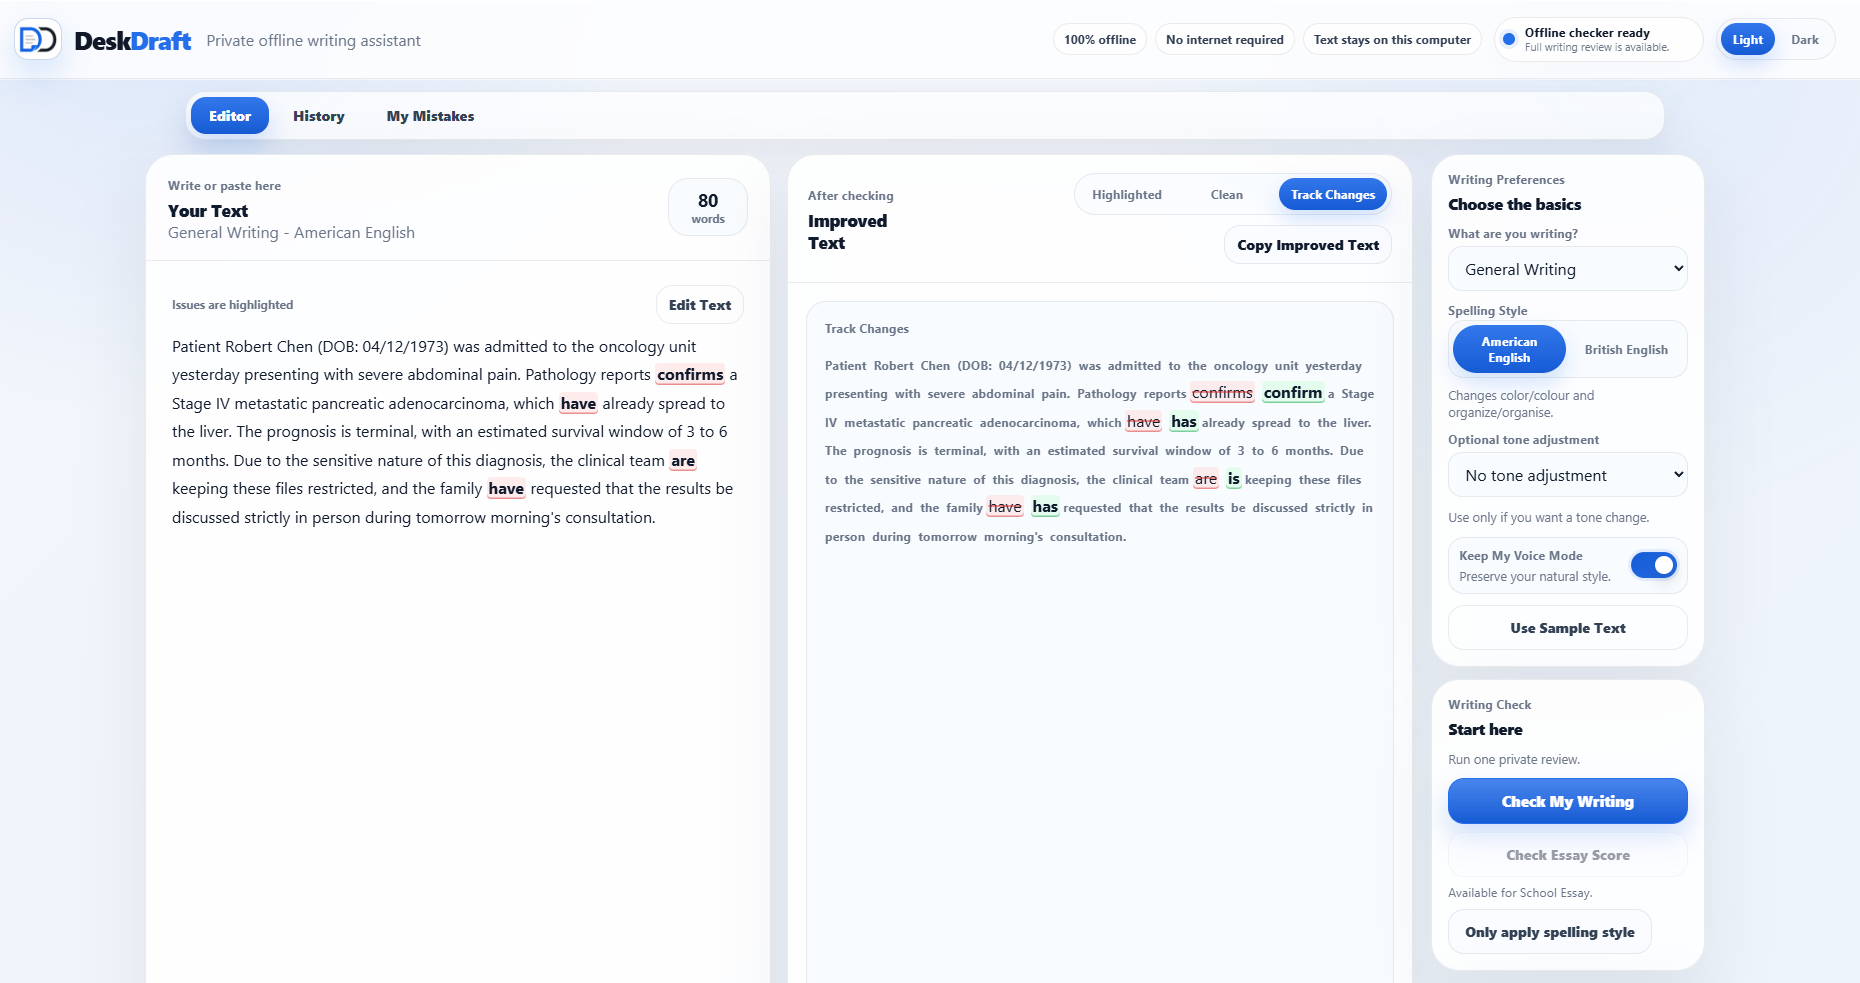Click the blue offline checker status dot
Viewport: 1860px width, 983px height.
coord(1509,40)
